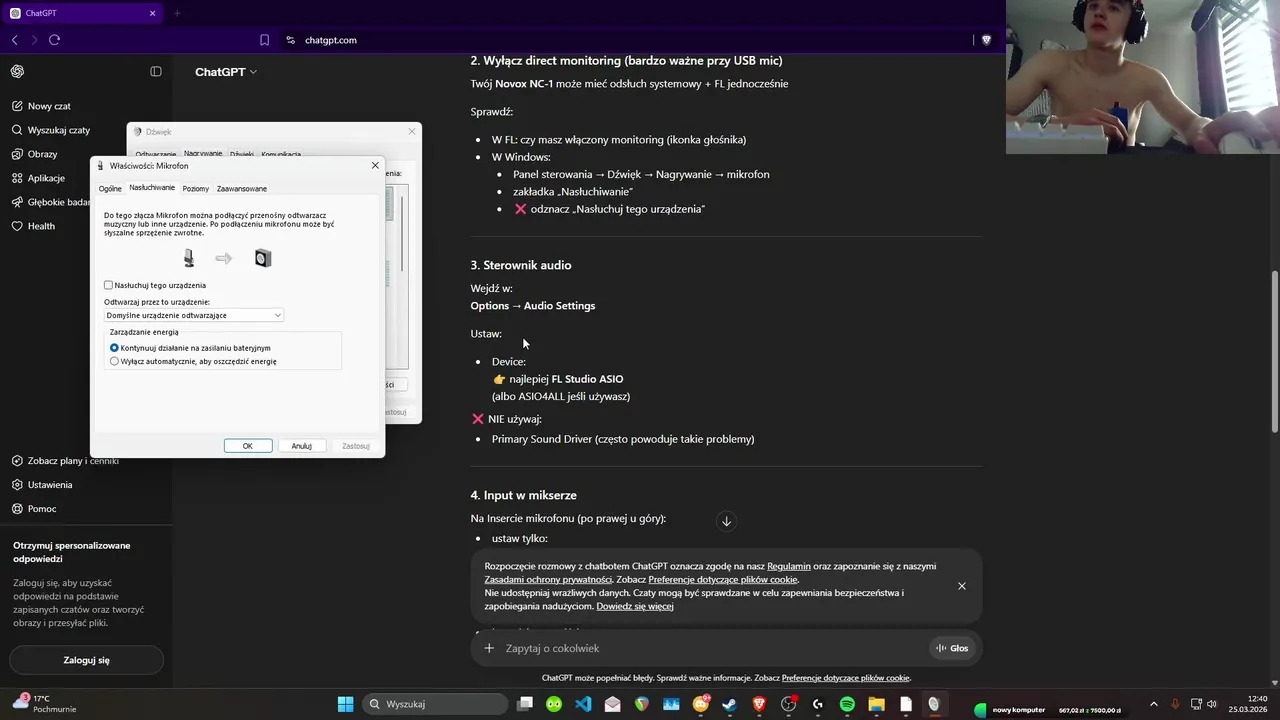Open Domyślne urządzenie odtwarzające dropdown
This screenshot has height=720, width=1280.
(x=194, y=315)
